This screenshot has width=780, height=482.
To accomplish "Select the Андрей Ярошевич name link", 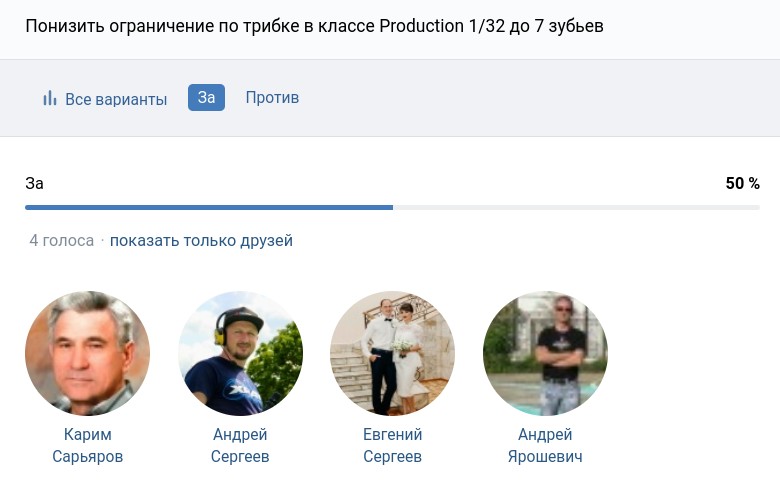I will point(545,445).
